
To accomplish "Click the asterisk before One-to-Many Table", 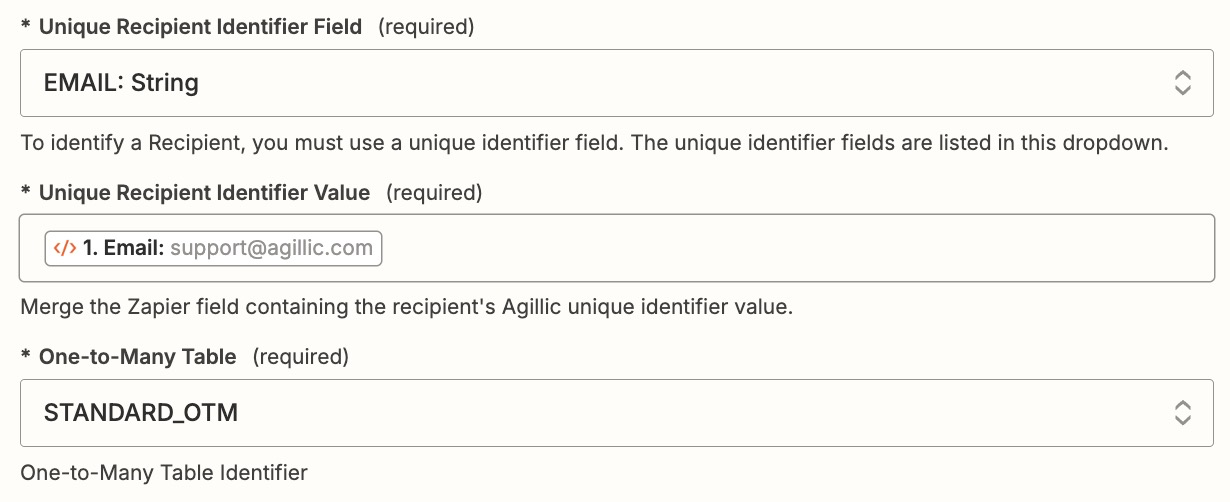I will coord(26,355).
